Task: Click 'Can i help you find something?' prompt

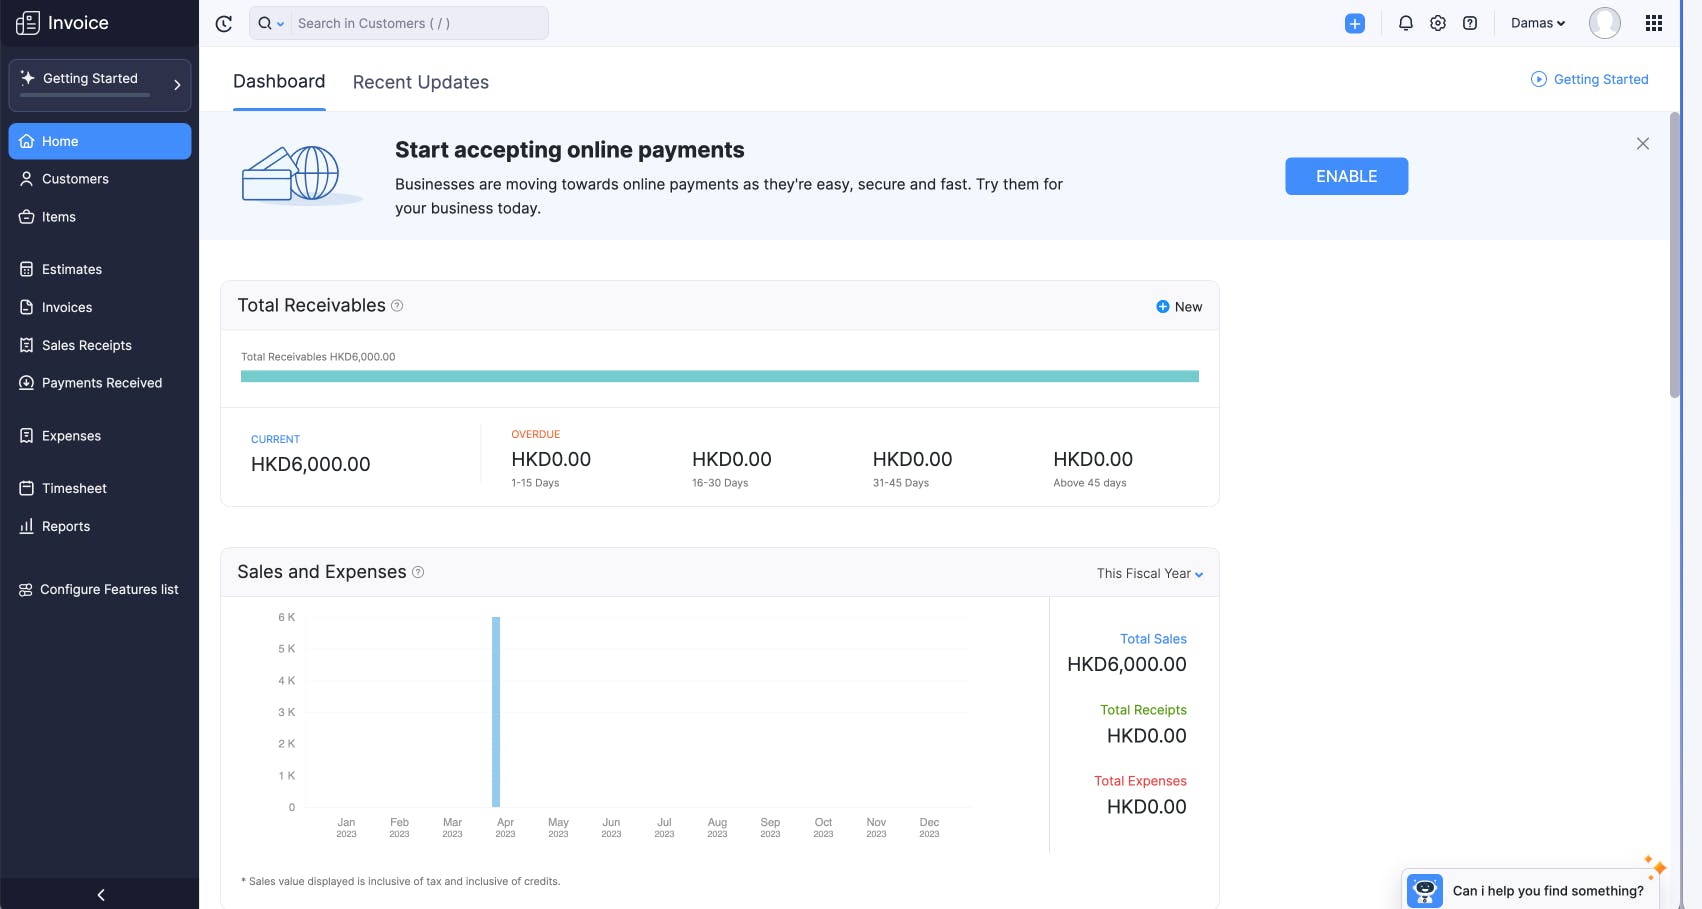Action: pos(1548,891)
